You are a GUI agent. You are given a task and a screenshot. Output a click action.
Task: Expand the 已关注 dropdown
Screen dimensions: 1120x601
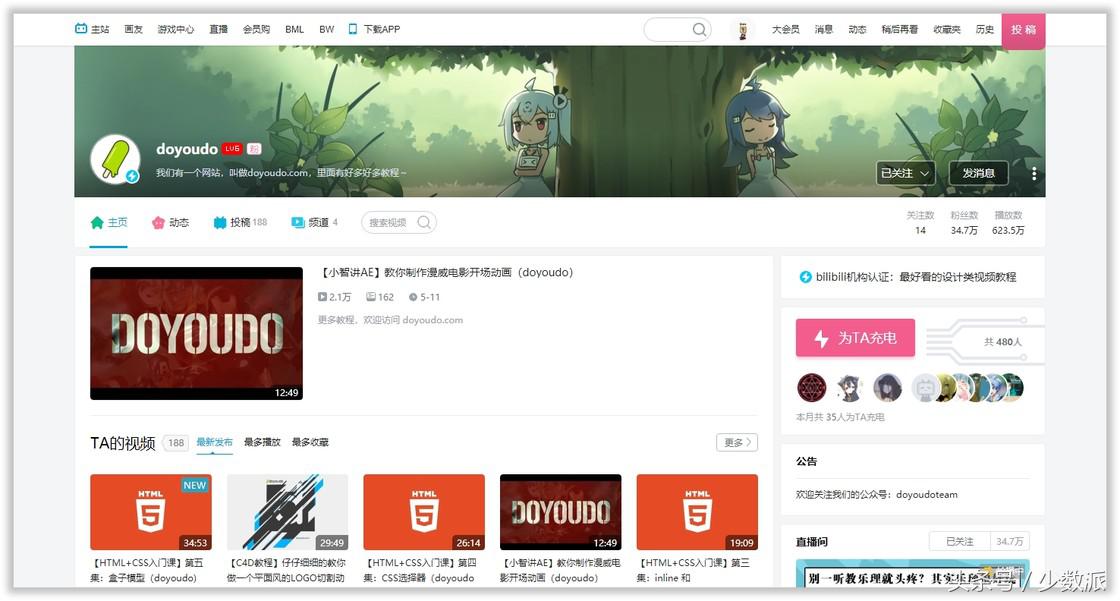coord(906,173)
